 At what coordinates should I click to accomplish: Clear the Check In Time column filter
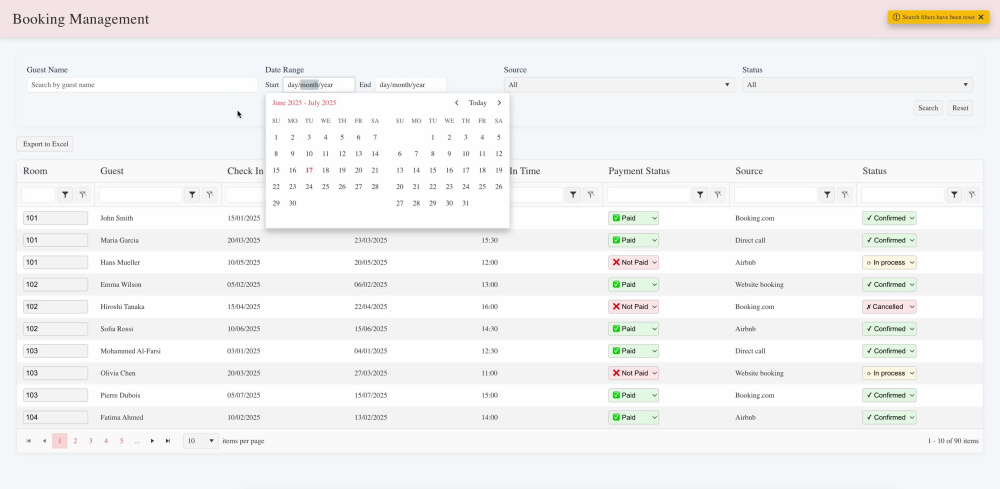click(591, 195)
